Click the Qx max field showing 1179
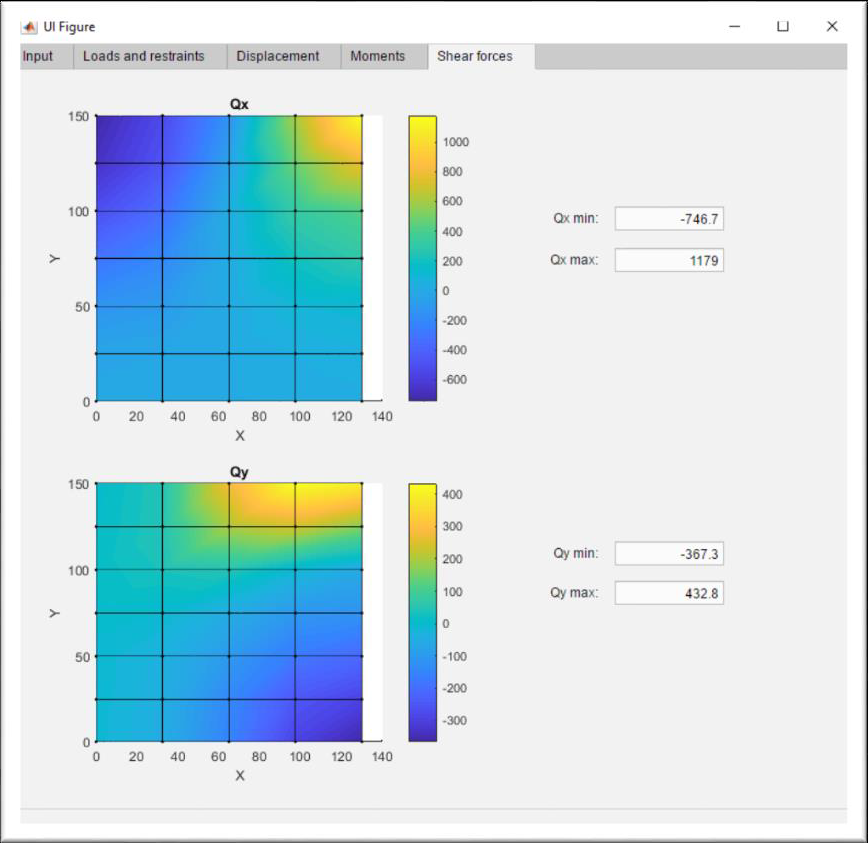The width and height of the screenshot is (868, 843). [x=669, y=258]
